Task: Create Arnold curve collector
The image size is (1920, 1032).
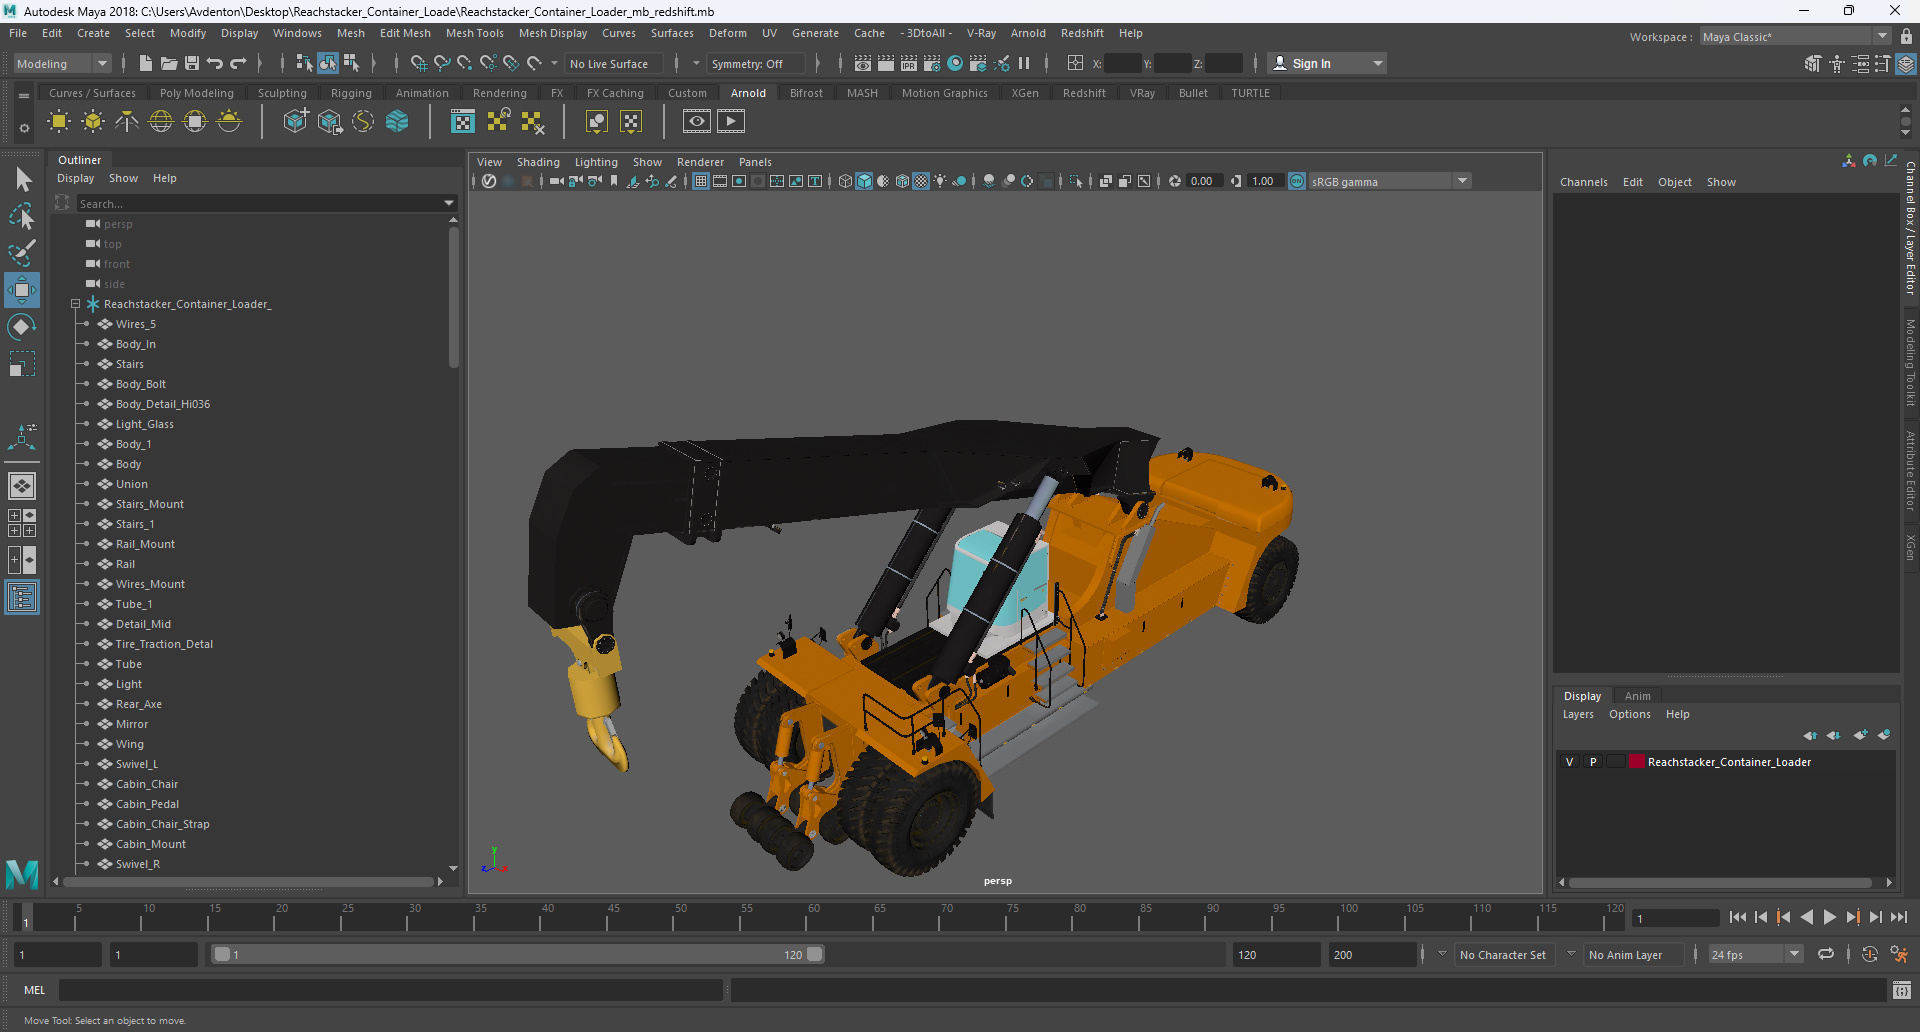Action: point(363,122)
